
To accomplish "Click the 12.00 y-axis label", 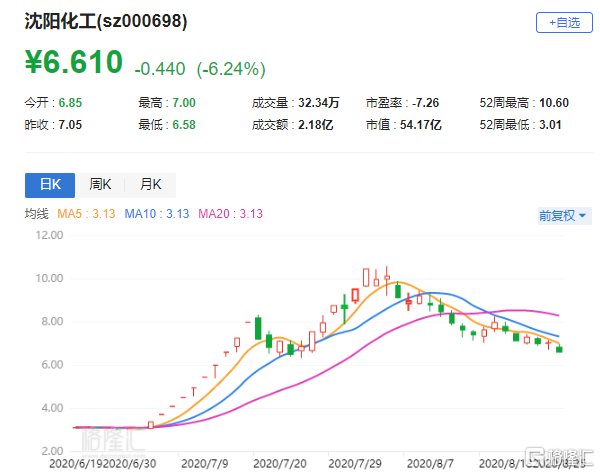I will coord(49,235).
